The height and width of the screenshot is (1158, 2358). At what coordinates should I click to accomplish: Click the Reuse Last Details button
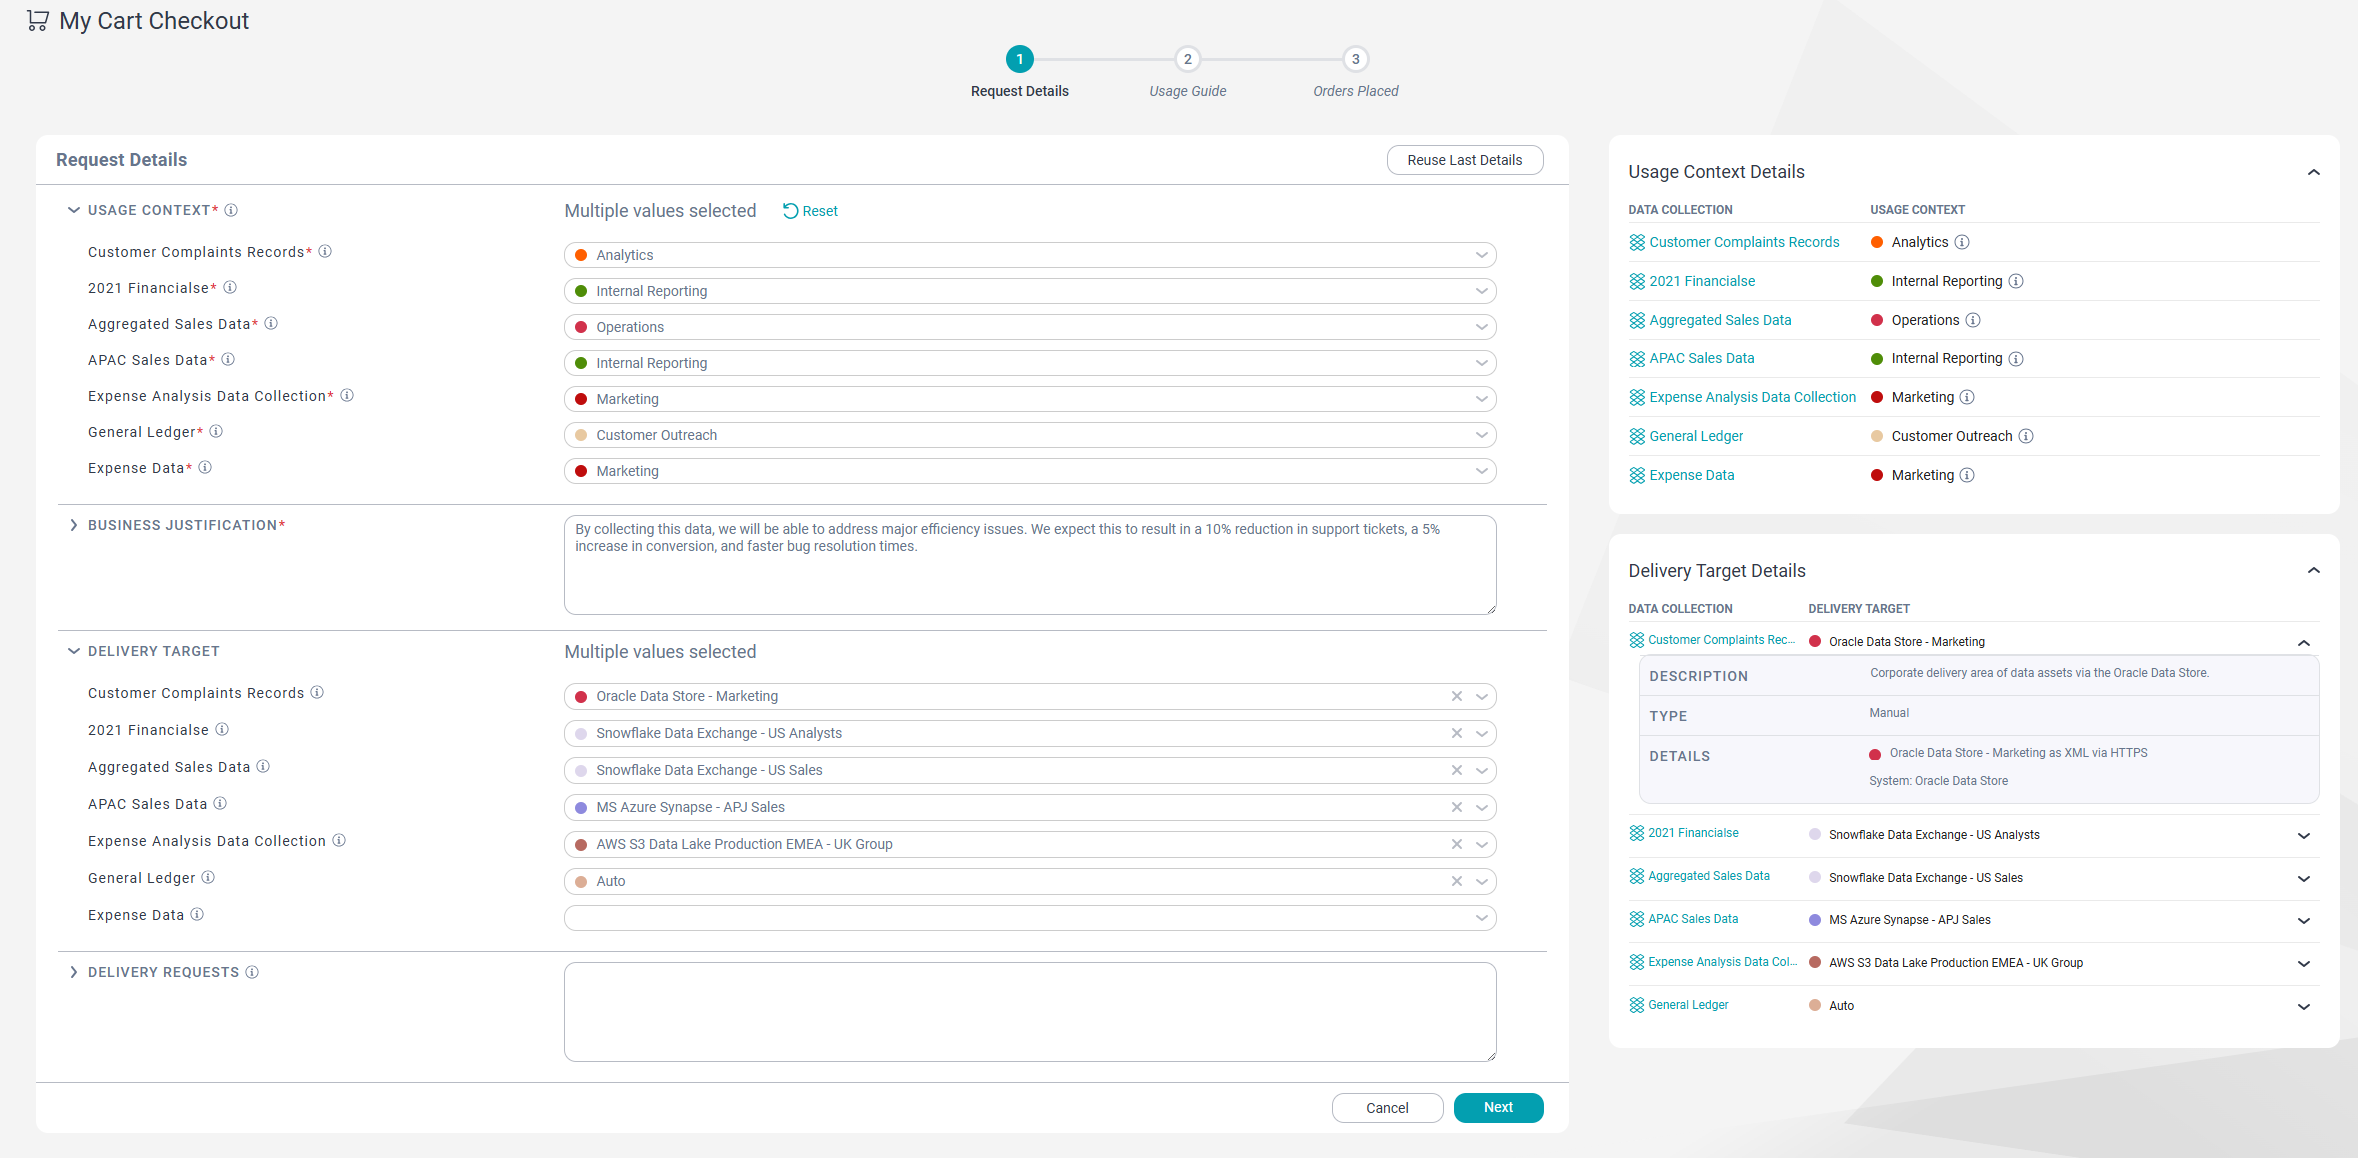coord(1464,160)
